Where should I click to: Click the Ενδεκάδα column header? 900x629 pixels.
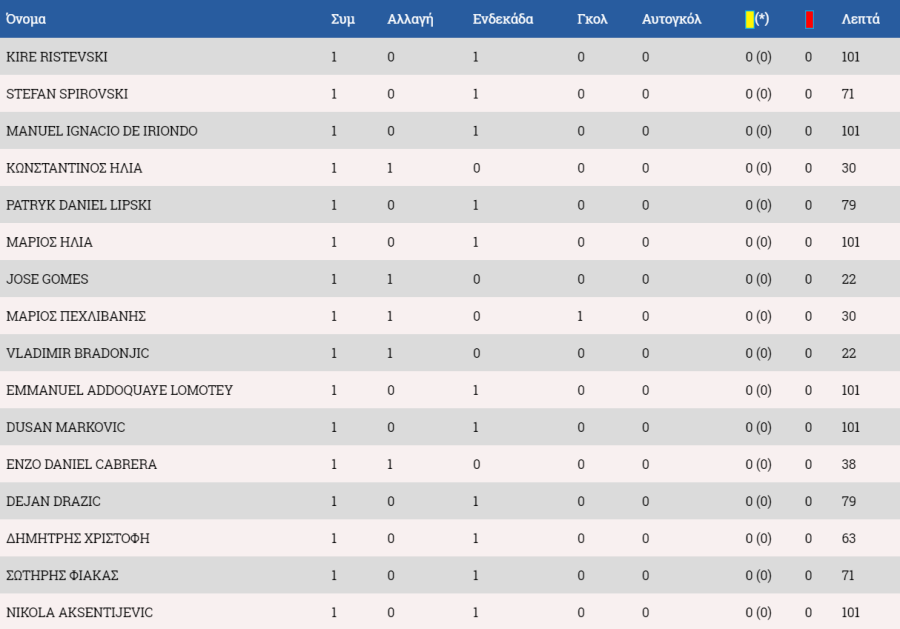(x=503, y=20)
